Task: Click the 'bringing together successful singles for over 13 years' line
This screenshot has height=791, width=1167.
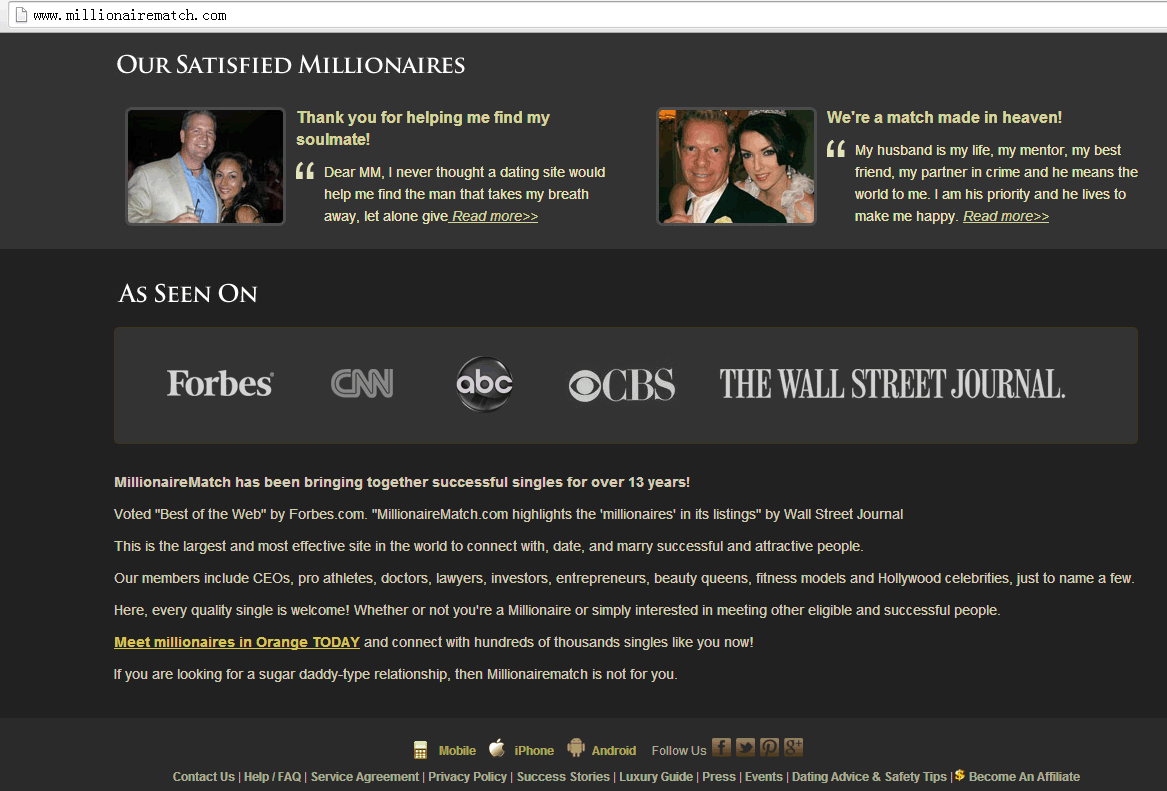Action: point(402,482)
